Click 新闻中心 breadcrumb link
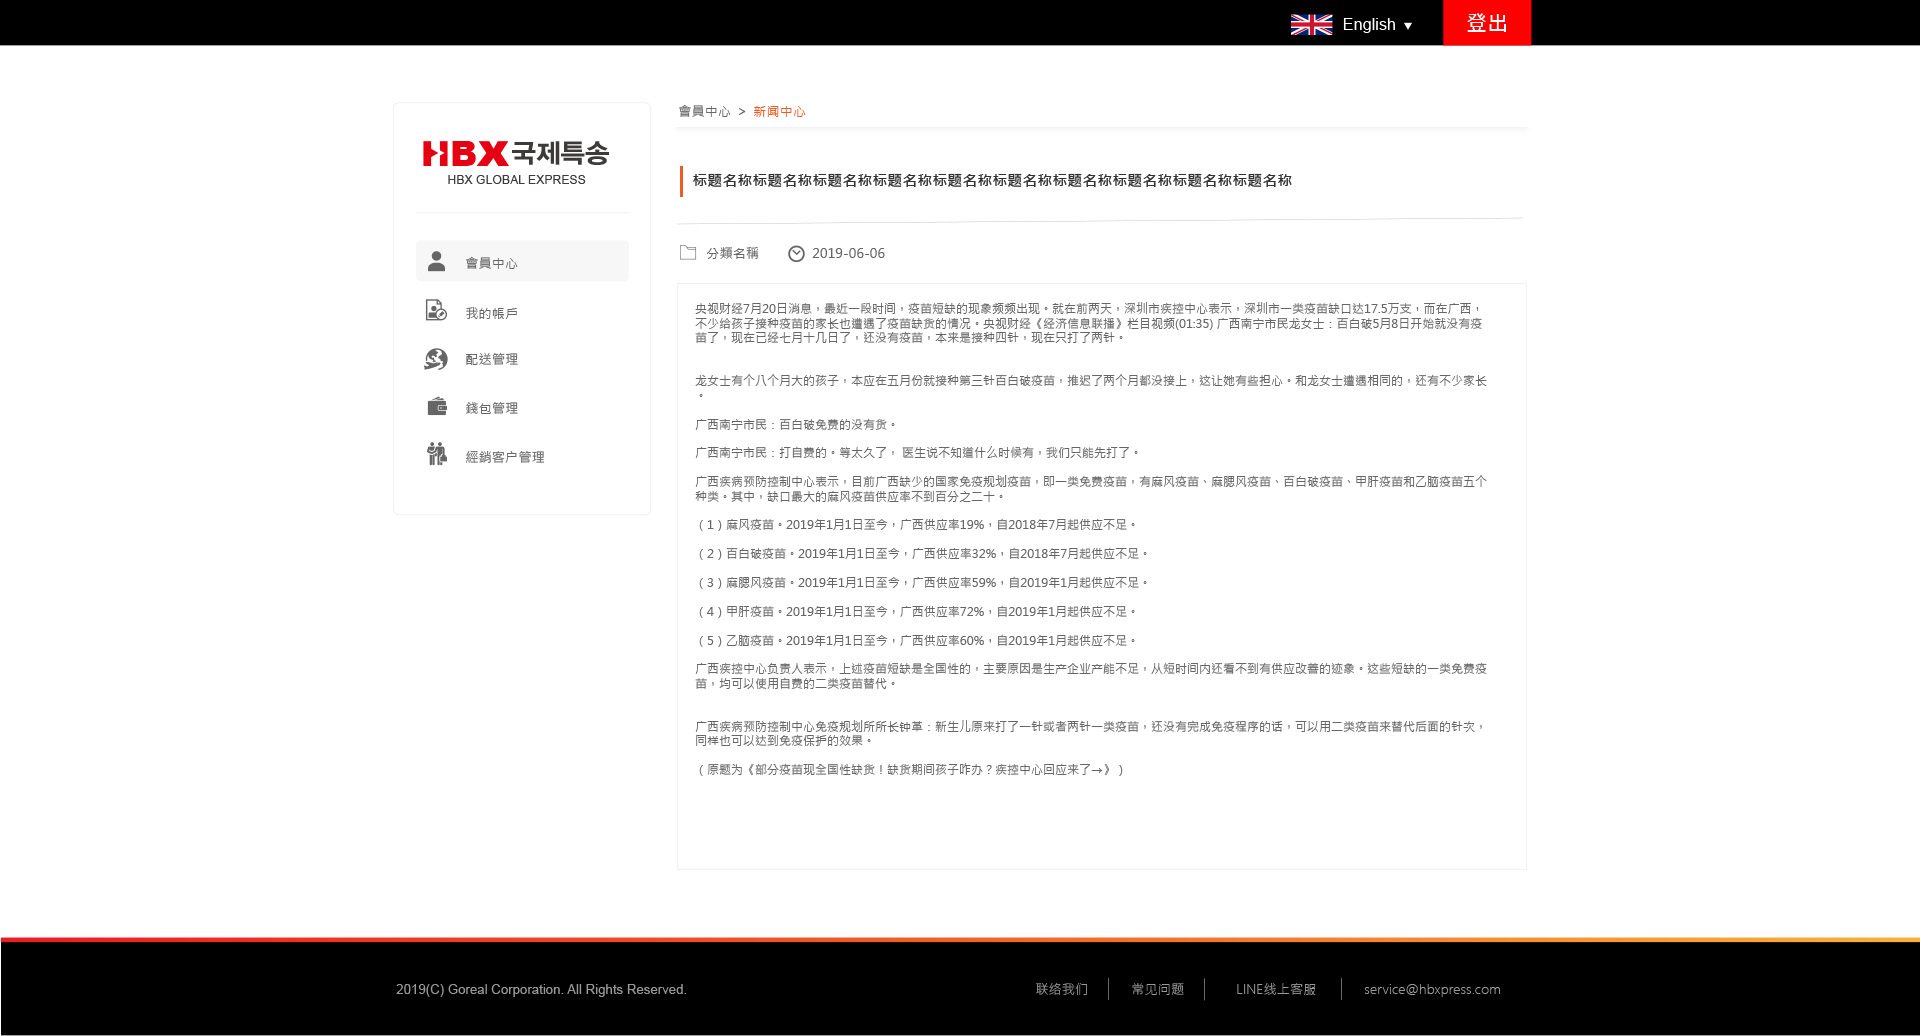This screenshot has width=1920, height=1036. pos(779,112)
